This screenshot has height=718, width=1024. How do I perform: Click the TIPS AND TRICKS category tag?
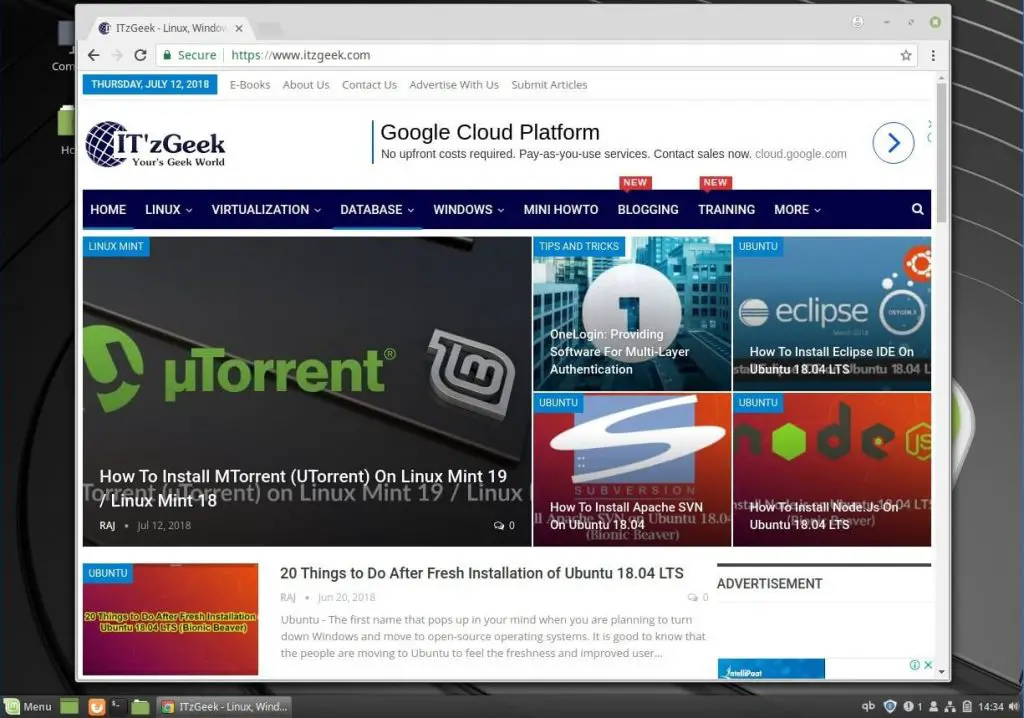[x=579, y=246]
